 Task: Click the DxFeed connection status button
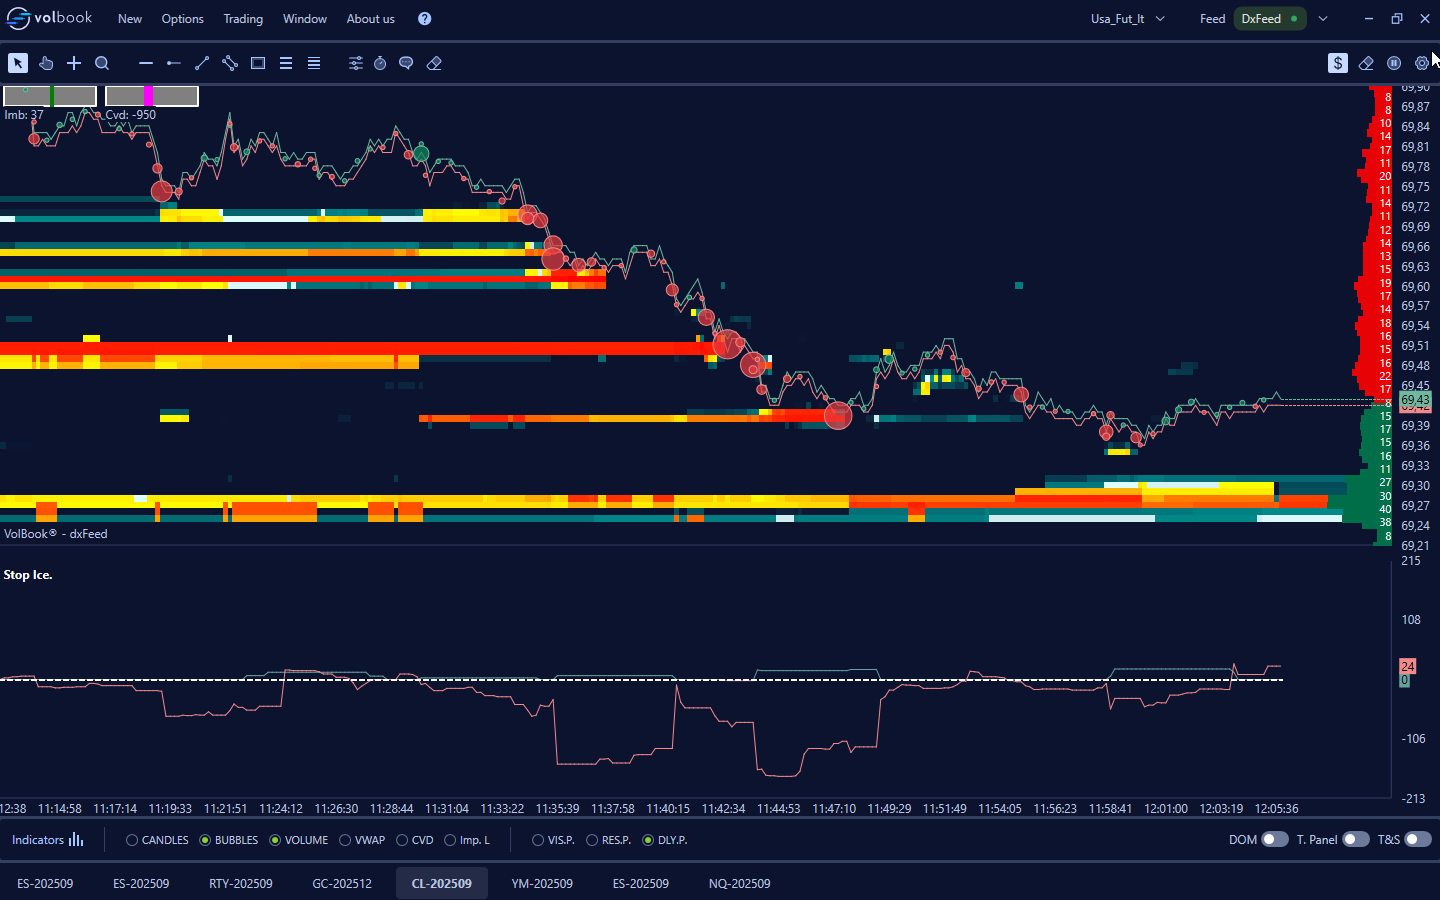pyautogui.click(x=1269, y=19)
